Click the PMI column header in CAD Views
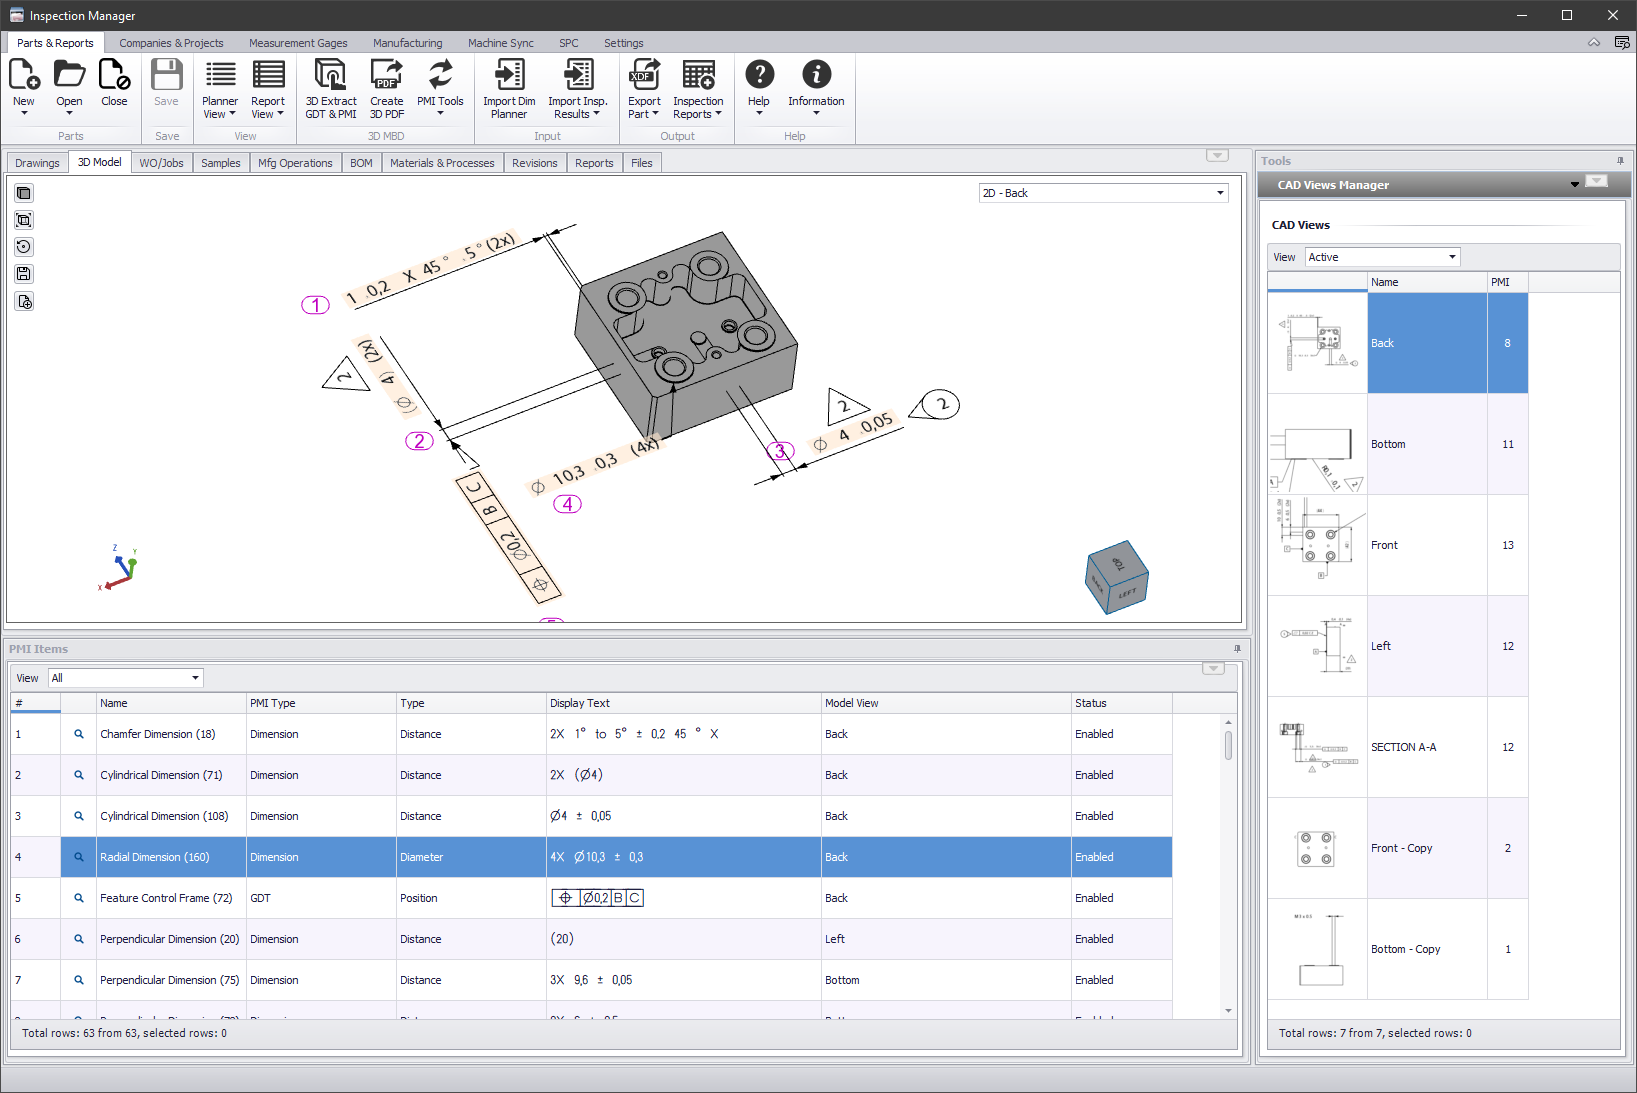 (1506, 282)
